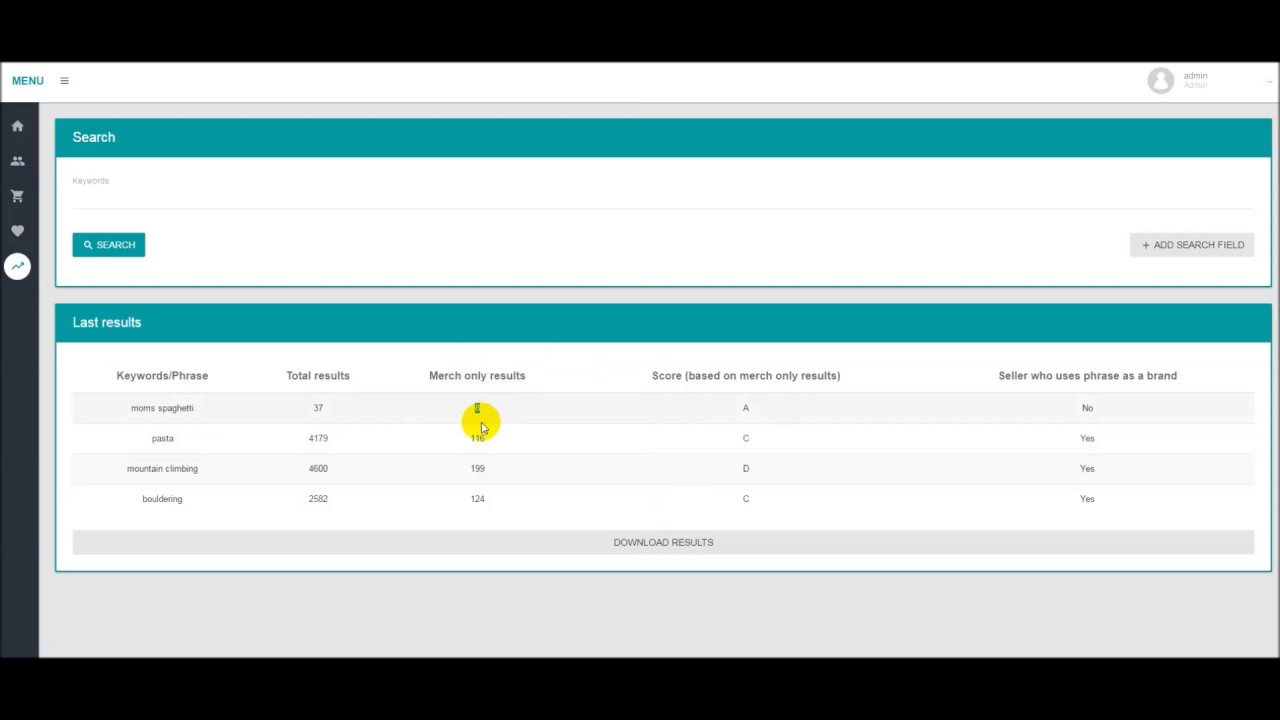The width and height of the screenshot is (1280, 720).
Task: Expand the admin account dropdown arrow
Action: pyautogui.click(x=1269, y=82)
